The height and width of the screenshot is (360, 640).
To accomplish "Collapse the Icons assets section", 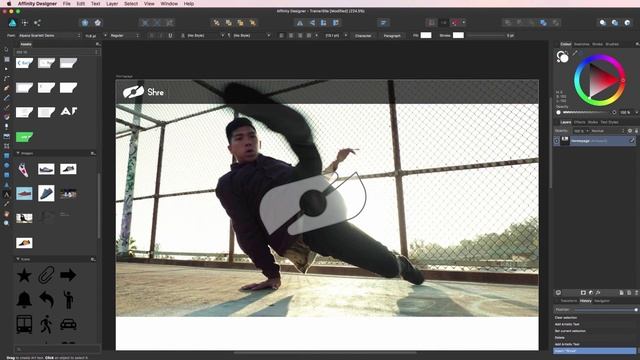I will [x=18, y=259].
